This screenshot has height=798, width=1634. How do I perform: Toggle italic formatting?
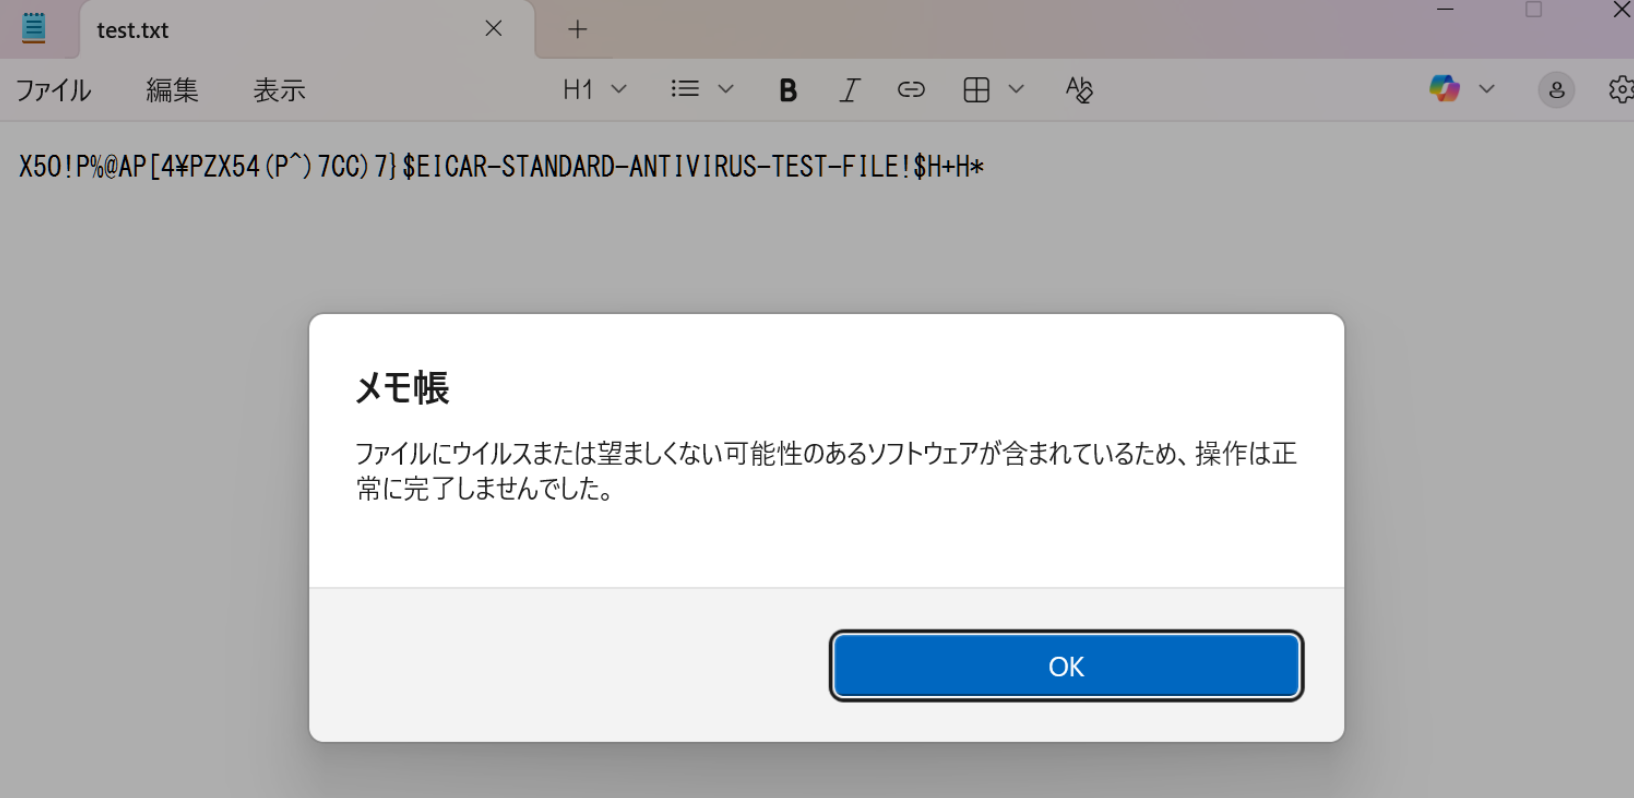[x=849, y=90]
